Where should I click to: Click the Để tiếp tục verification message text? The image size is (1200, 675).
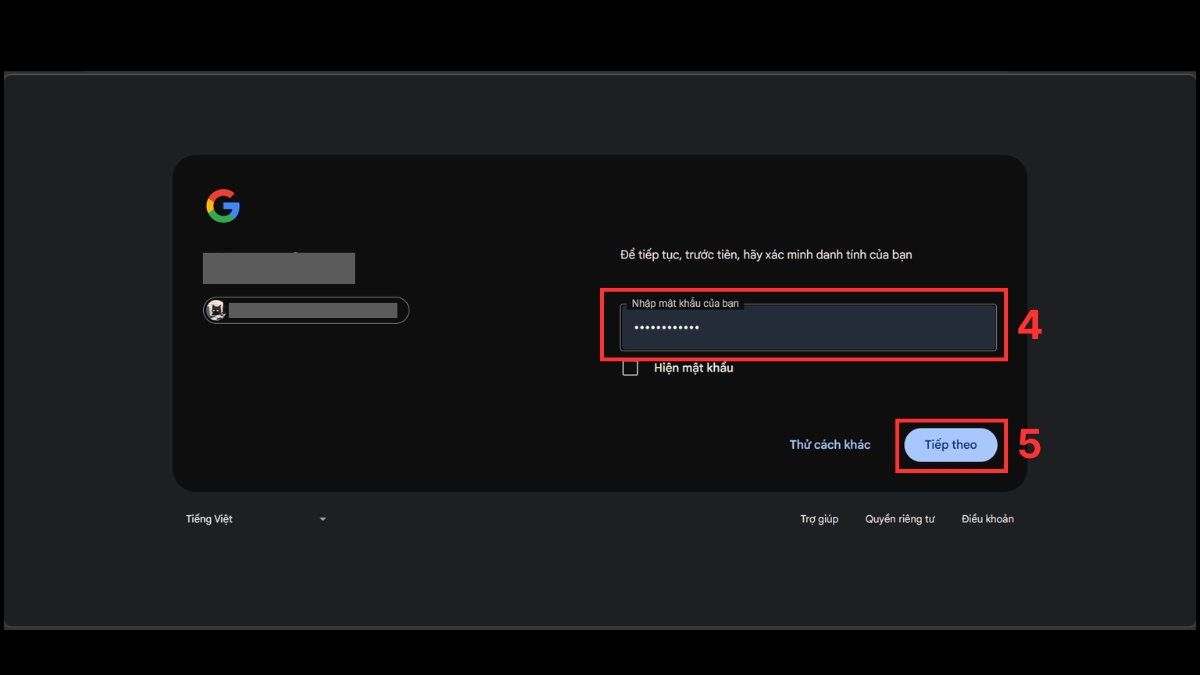(766, 255)
